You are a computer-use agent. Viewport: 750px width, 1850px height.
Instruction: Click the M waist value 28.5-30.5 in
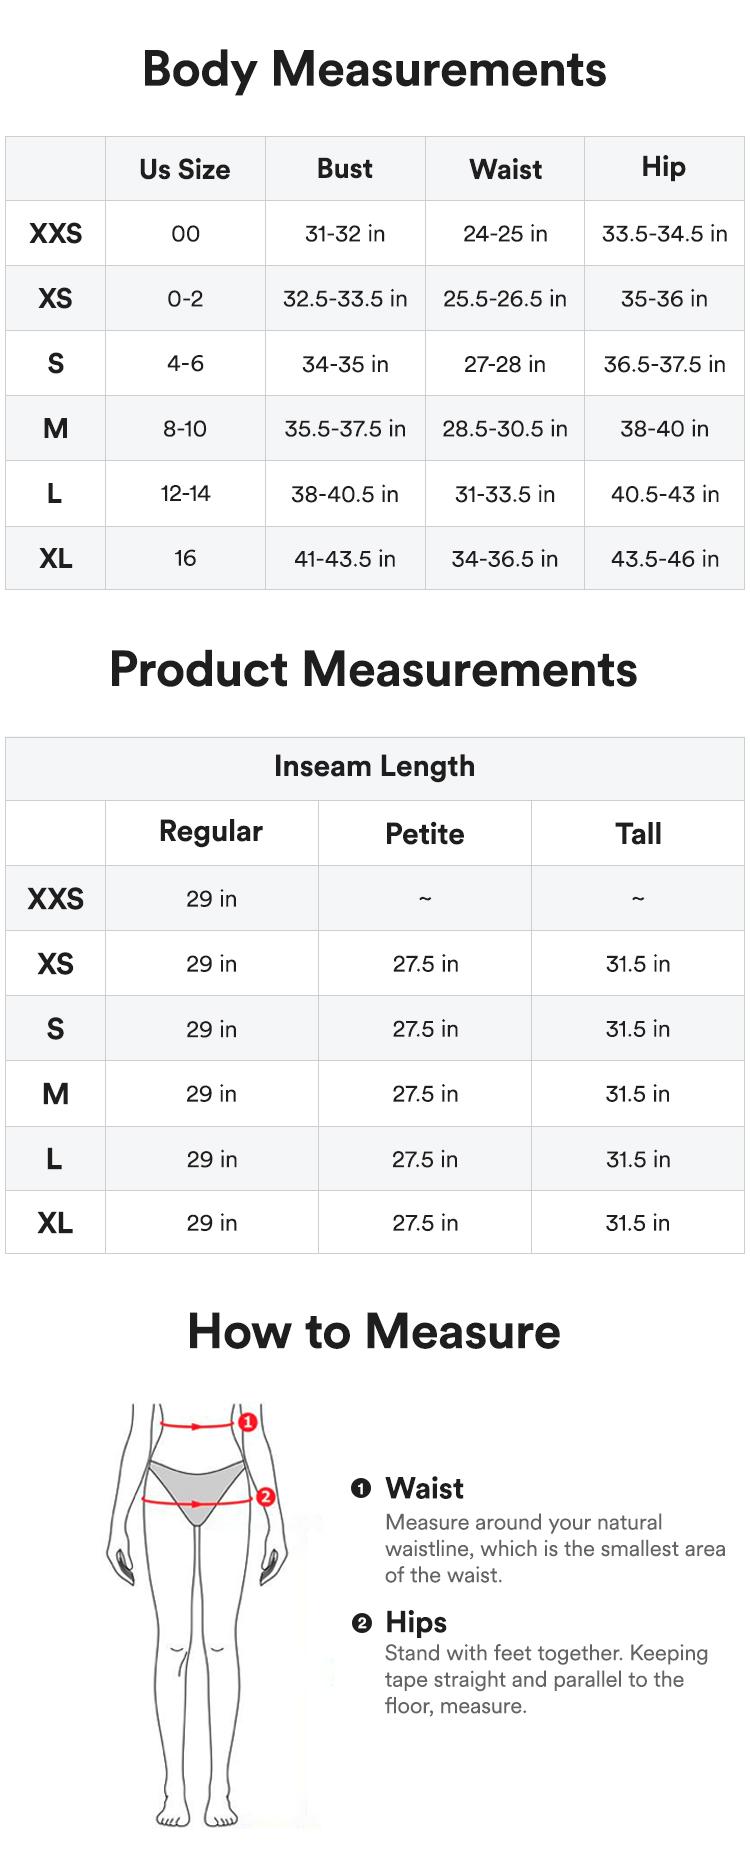(x=505, y=429)
